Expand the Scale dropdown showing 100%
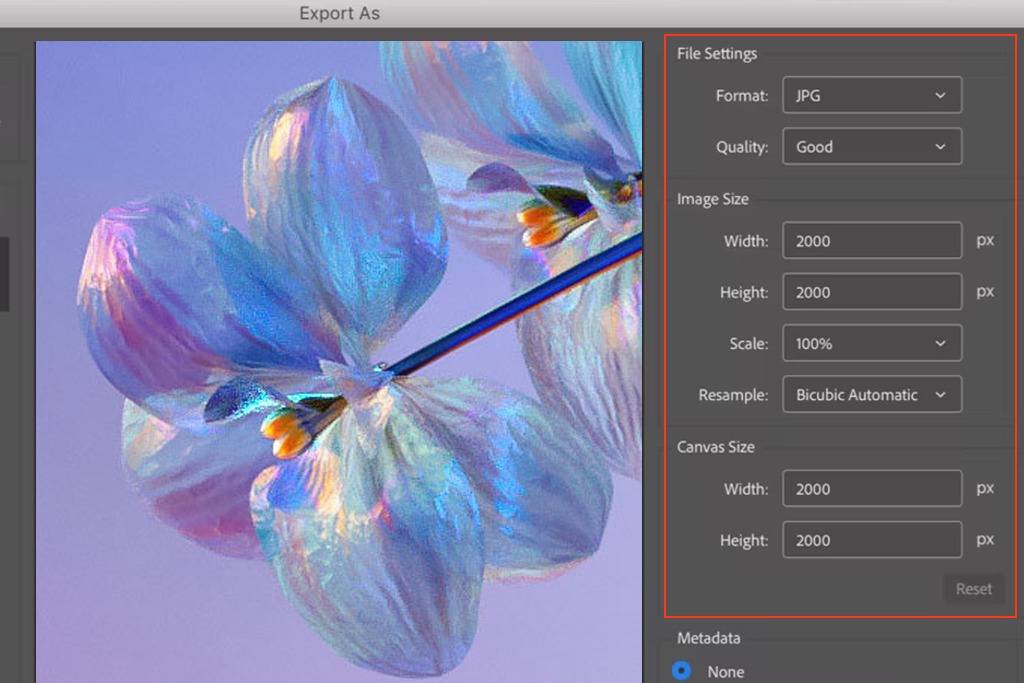Viewport: 1024px width, 683px height. click(x=871, y=343)
